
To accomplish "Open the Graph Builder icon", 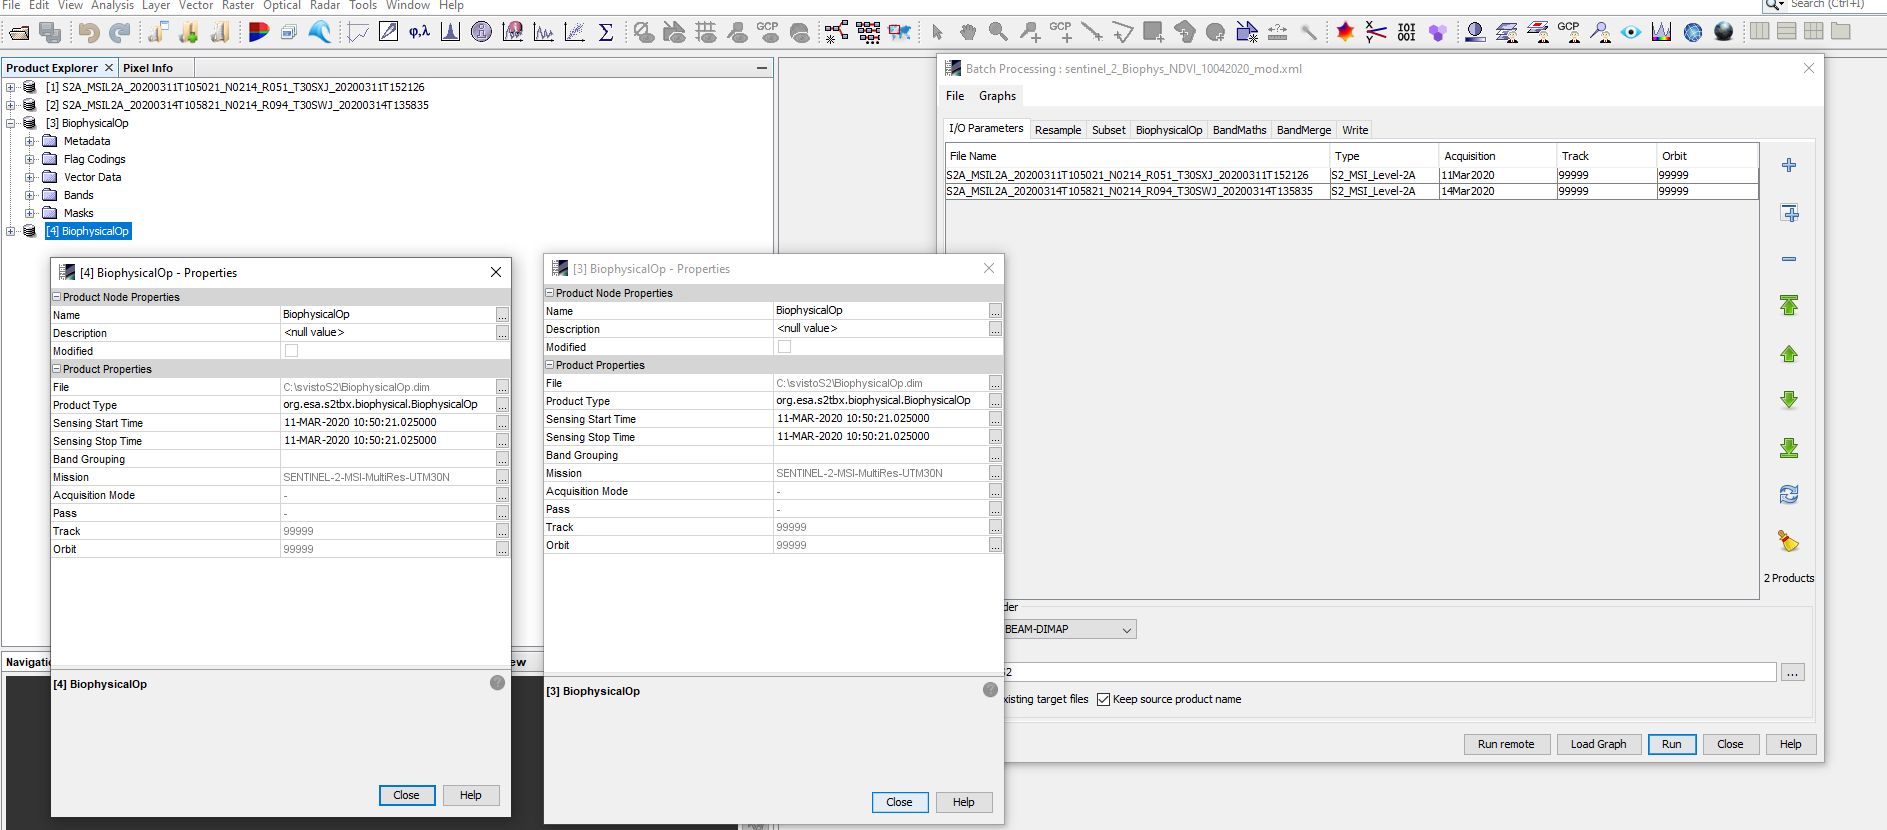I will (836, 32).
